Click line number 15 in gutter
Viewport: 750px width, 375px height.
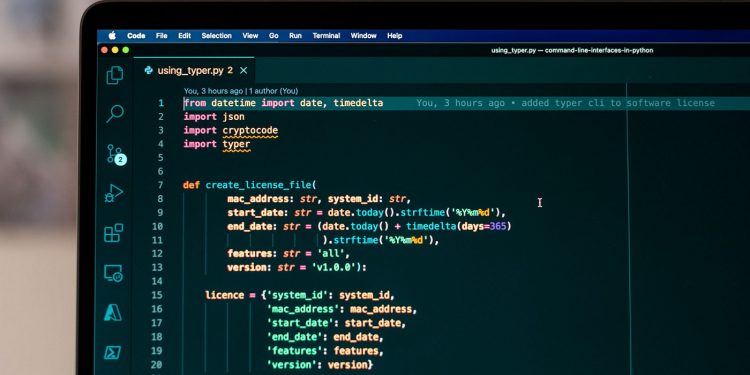[157, 295]
